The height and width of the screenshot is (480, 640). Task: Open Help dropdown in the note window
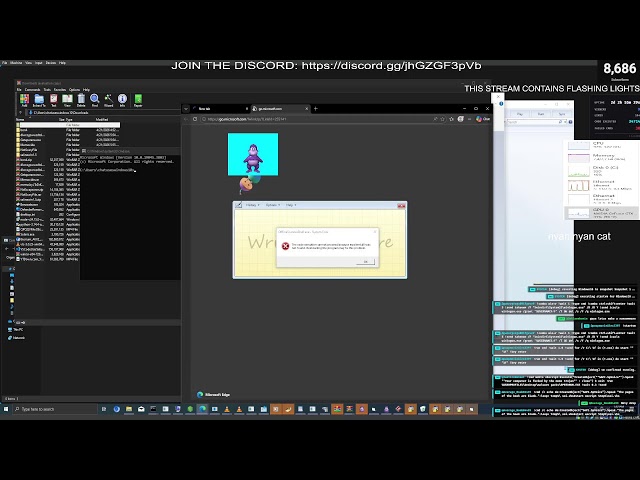click(291, 205)
